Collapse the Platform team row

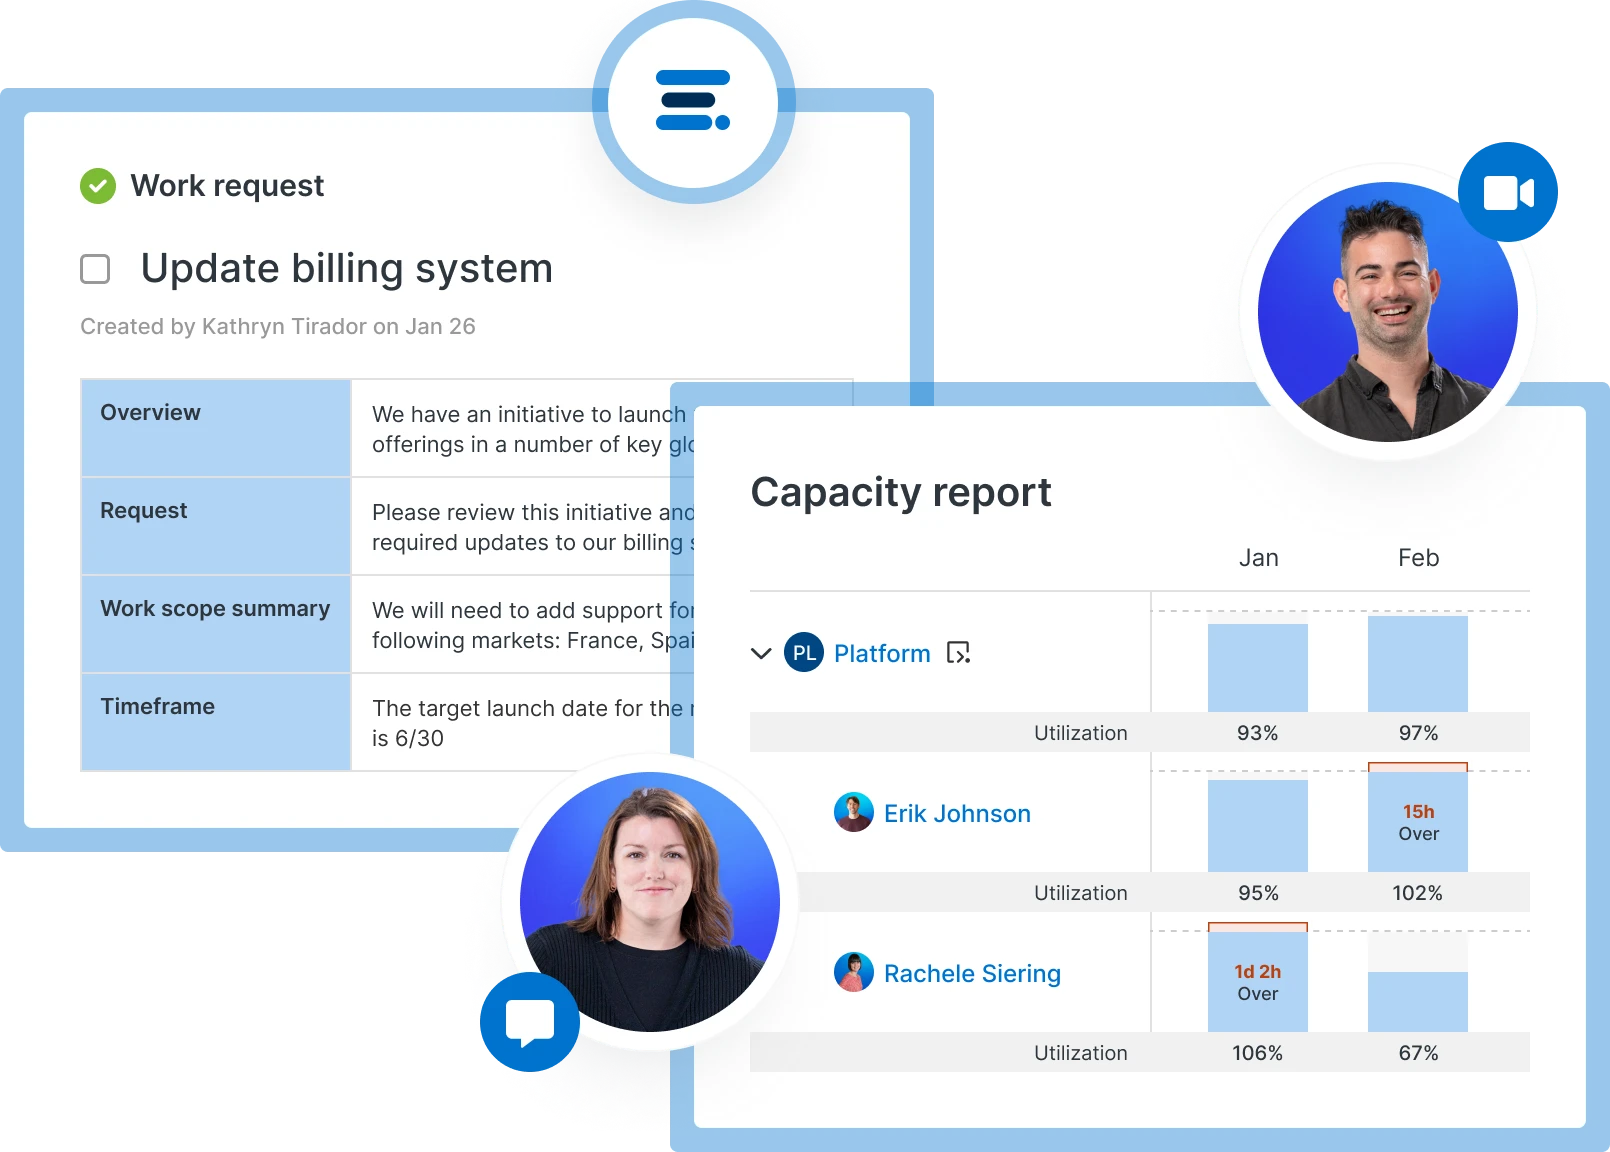point(763,653)
